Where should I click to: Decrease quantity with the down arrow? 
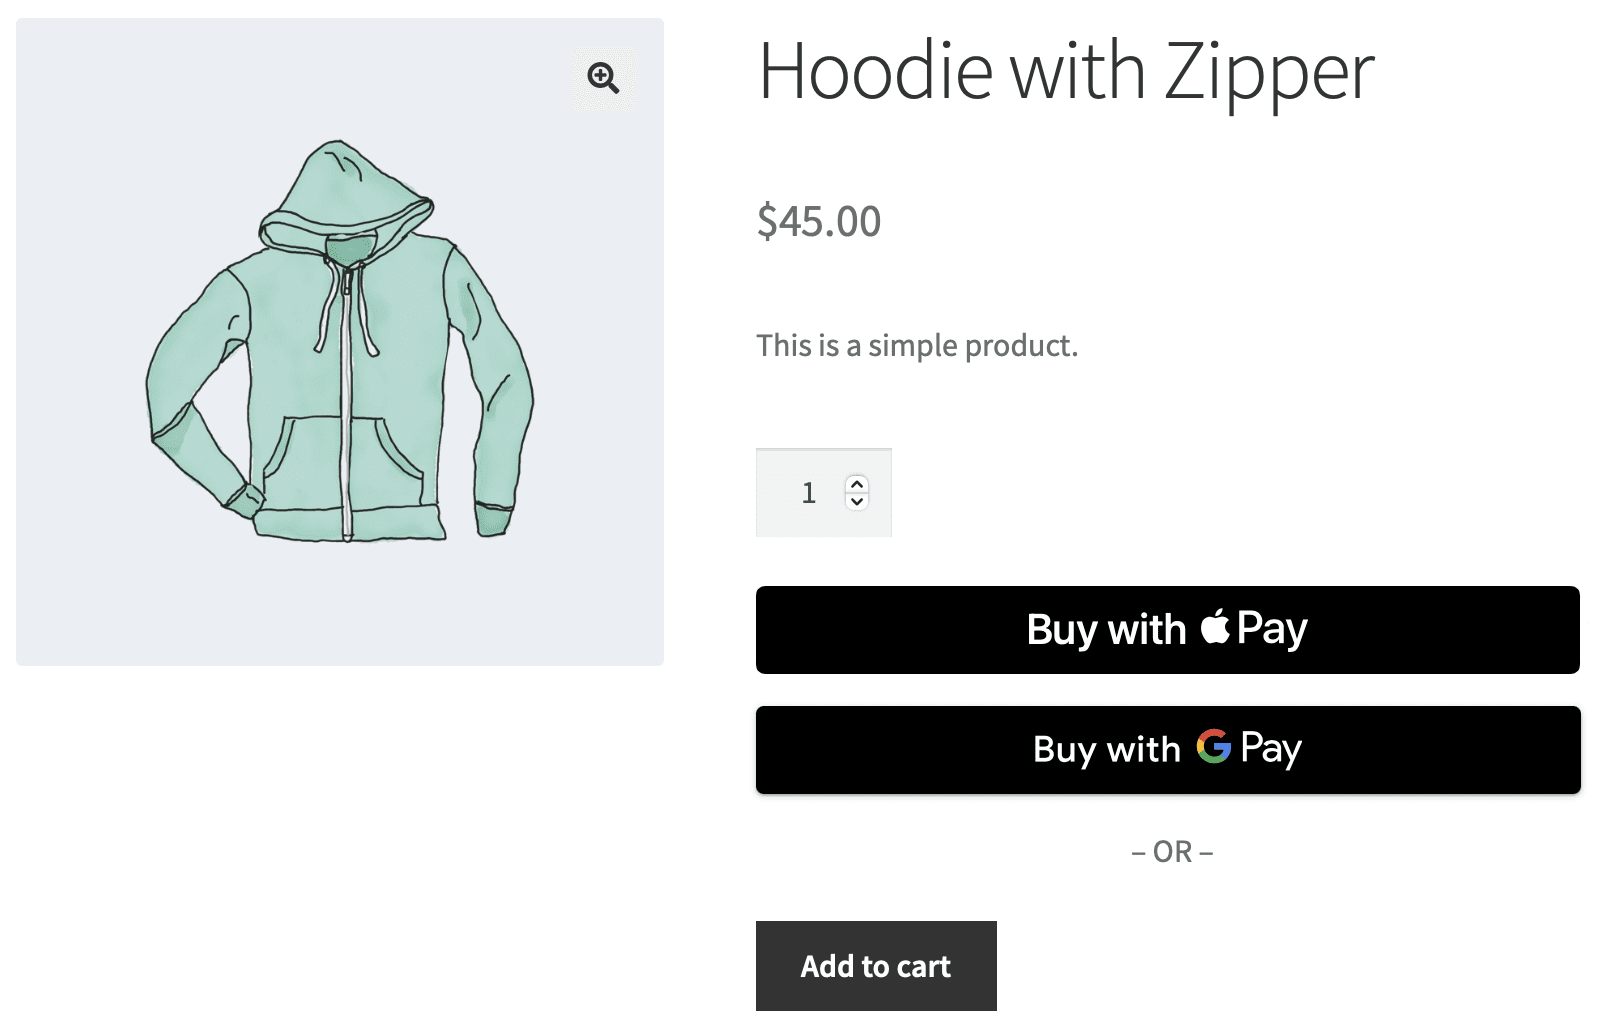click(x=857, y=501)
